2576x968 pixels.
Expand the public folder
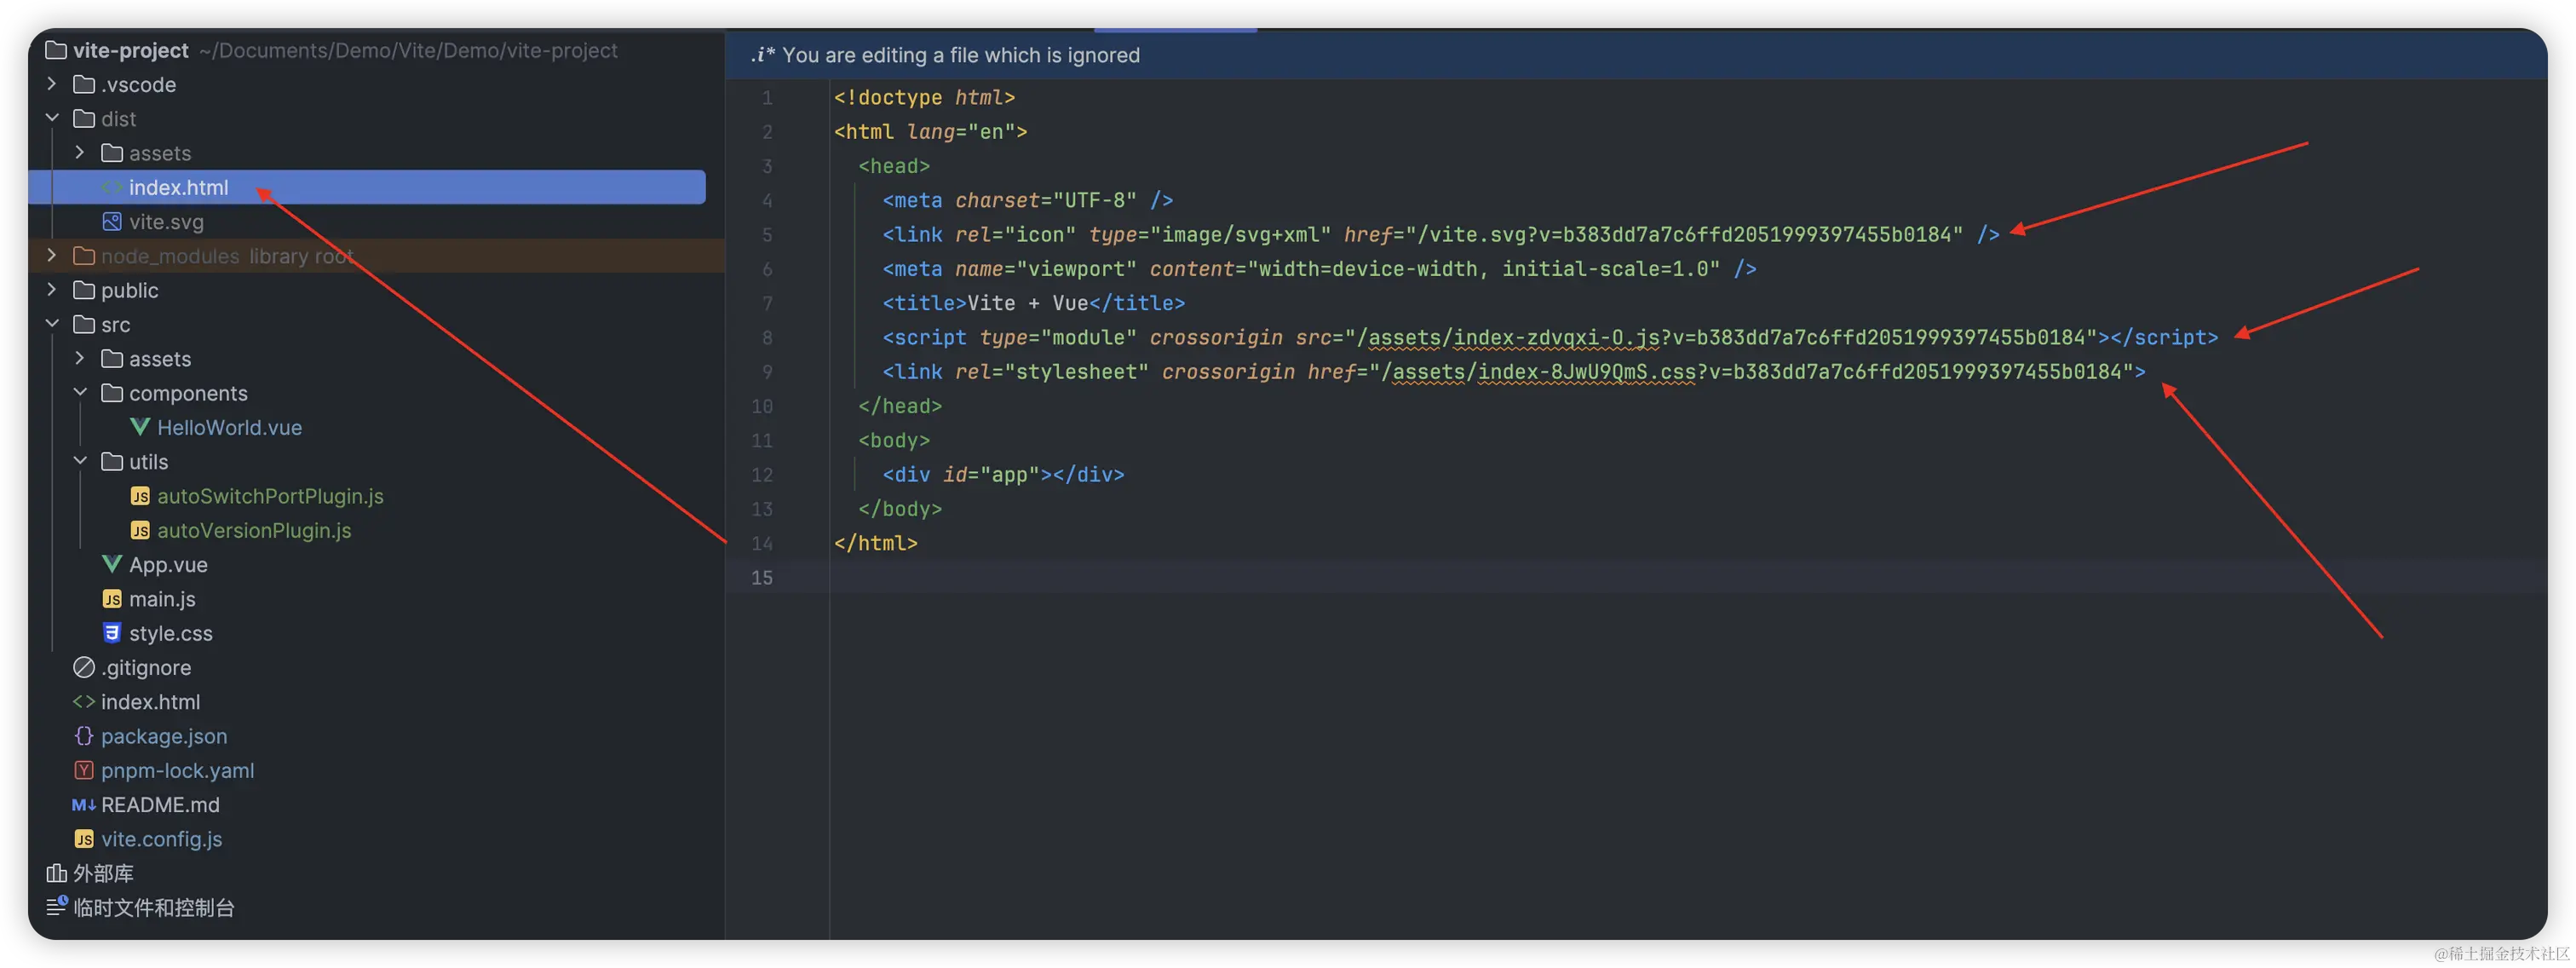(x=52, y=290)
